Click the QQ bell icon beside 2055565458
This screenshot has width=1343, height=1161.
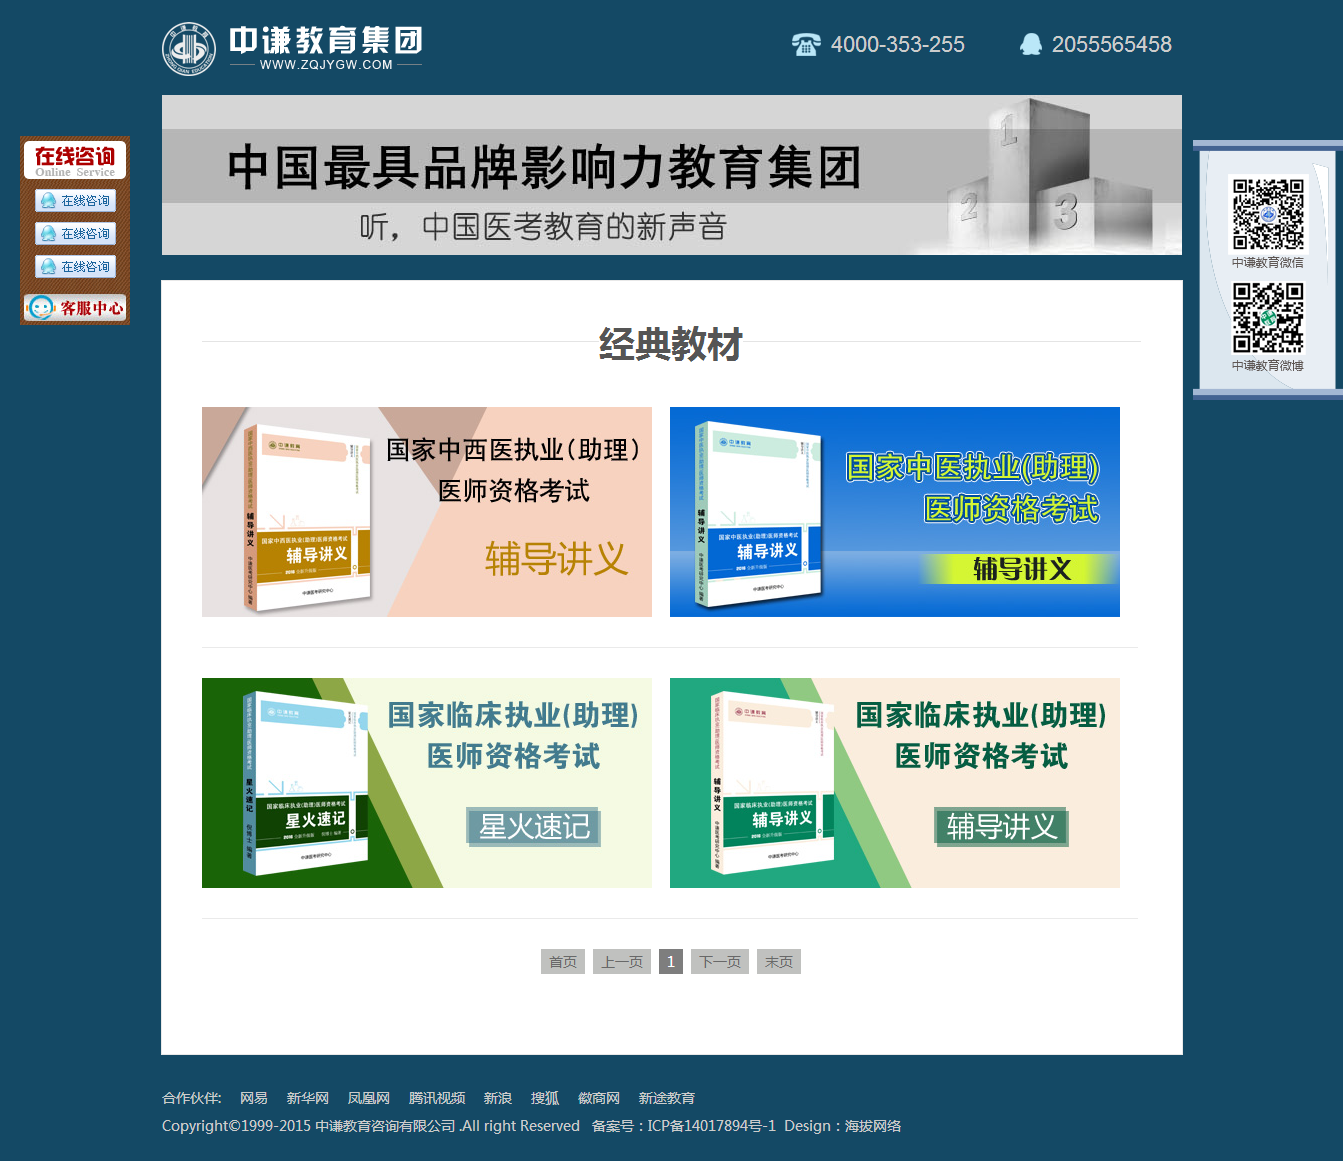[x=1030, y=44]
